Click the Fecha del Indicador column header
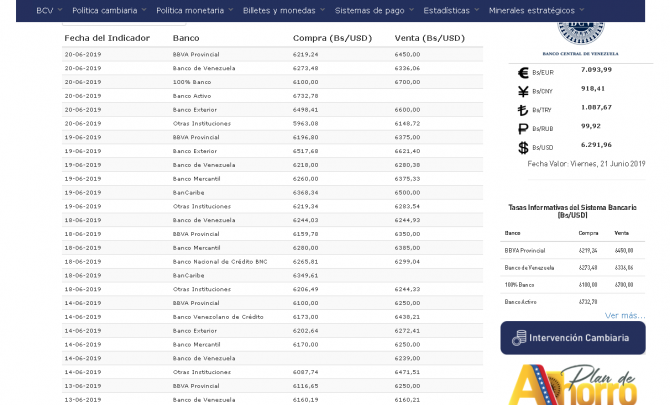The height and width of the screenshot is (405, 670). (x=107, y=38)
